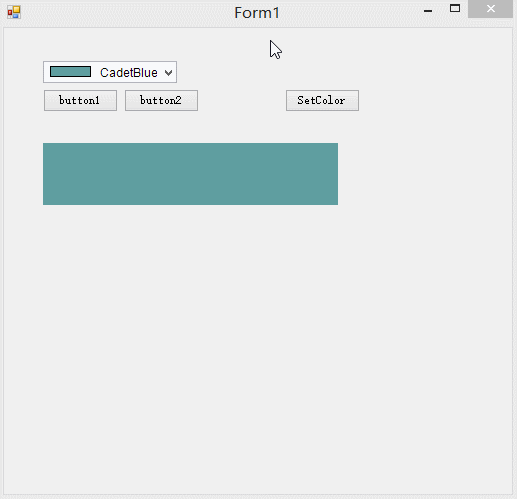Click the Form1 application icon in title bar
The width and height of the screenshot is (517, 499).
pos(14,12)
